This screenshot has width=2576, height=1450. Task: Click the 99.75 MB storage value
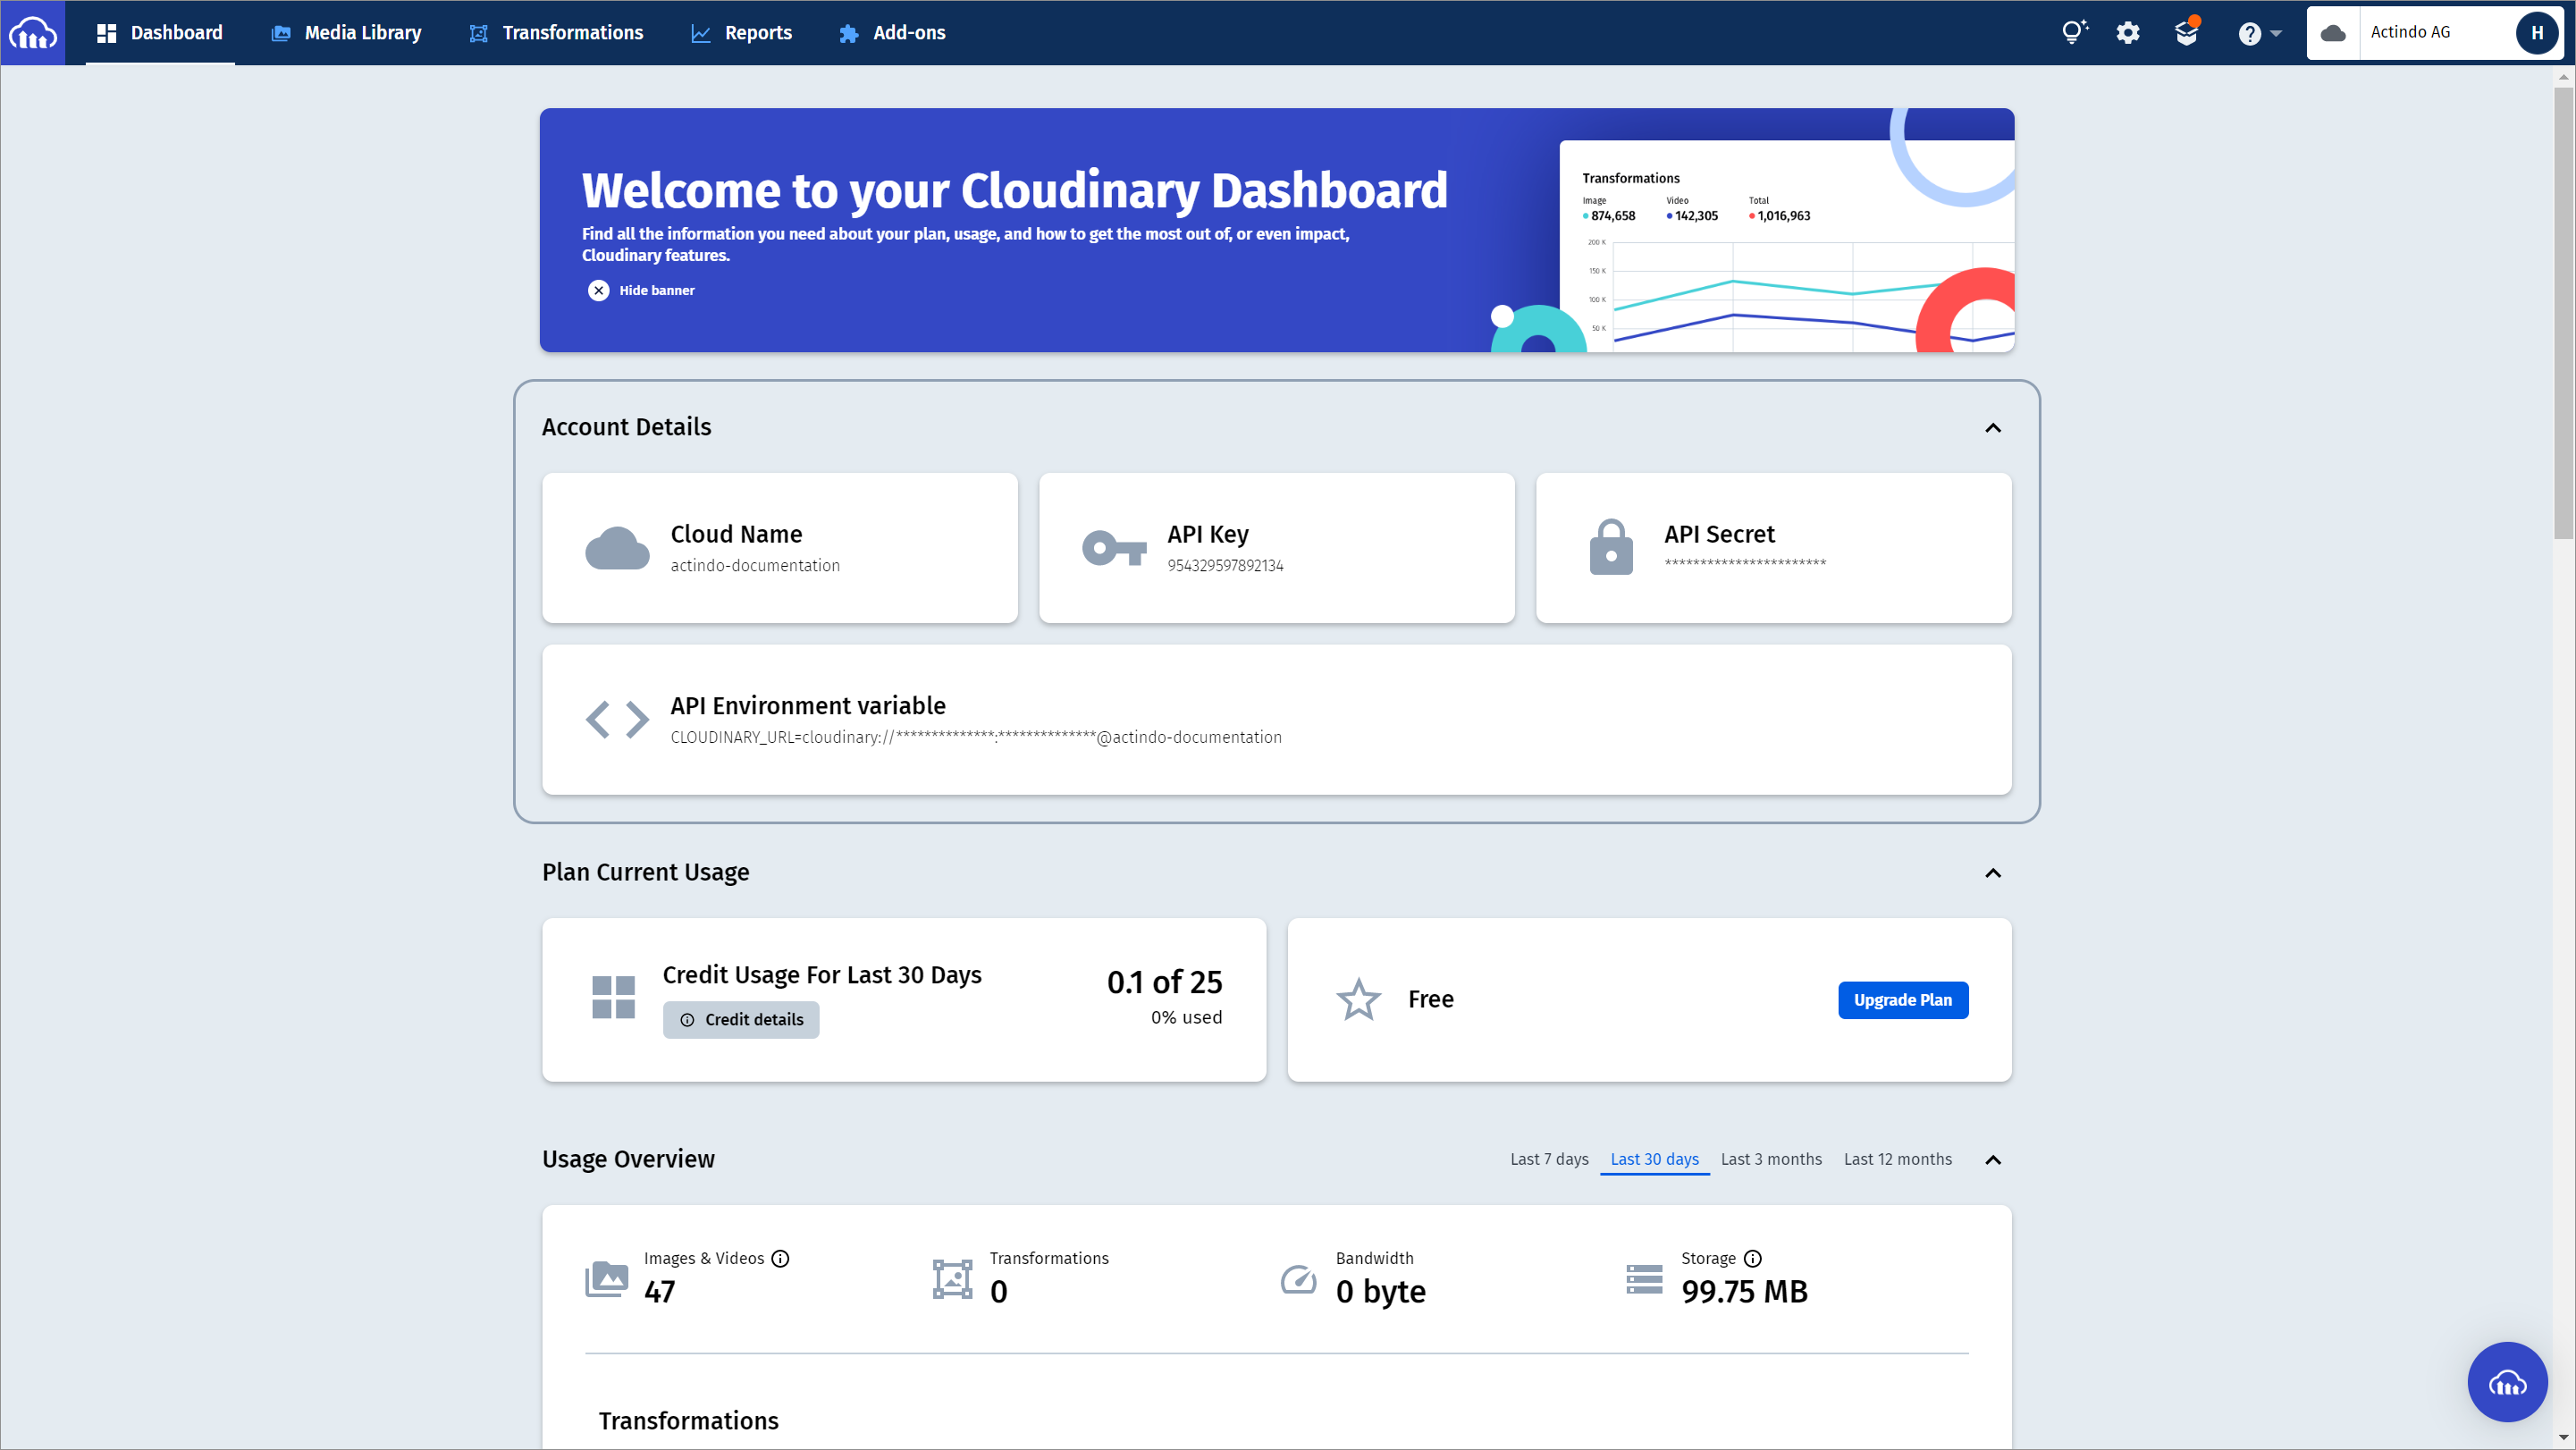(x=1744, y=1291)
